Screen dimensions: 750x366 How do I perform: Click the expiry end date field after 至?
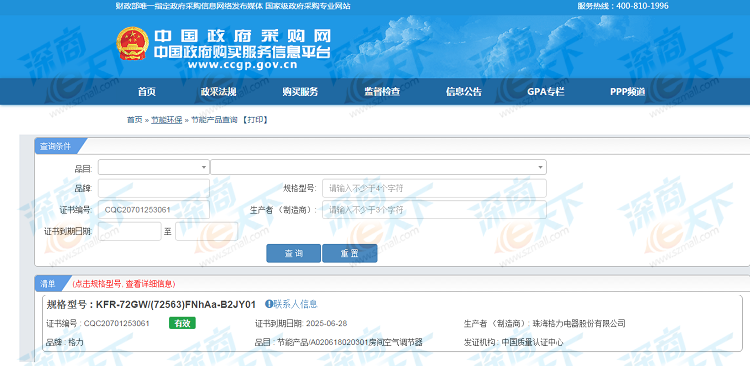point(207,231)
